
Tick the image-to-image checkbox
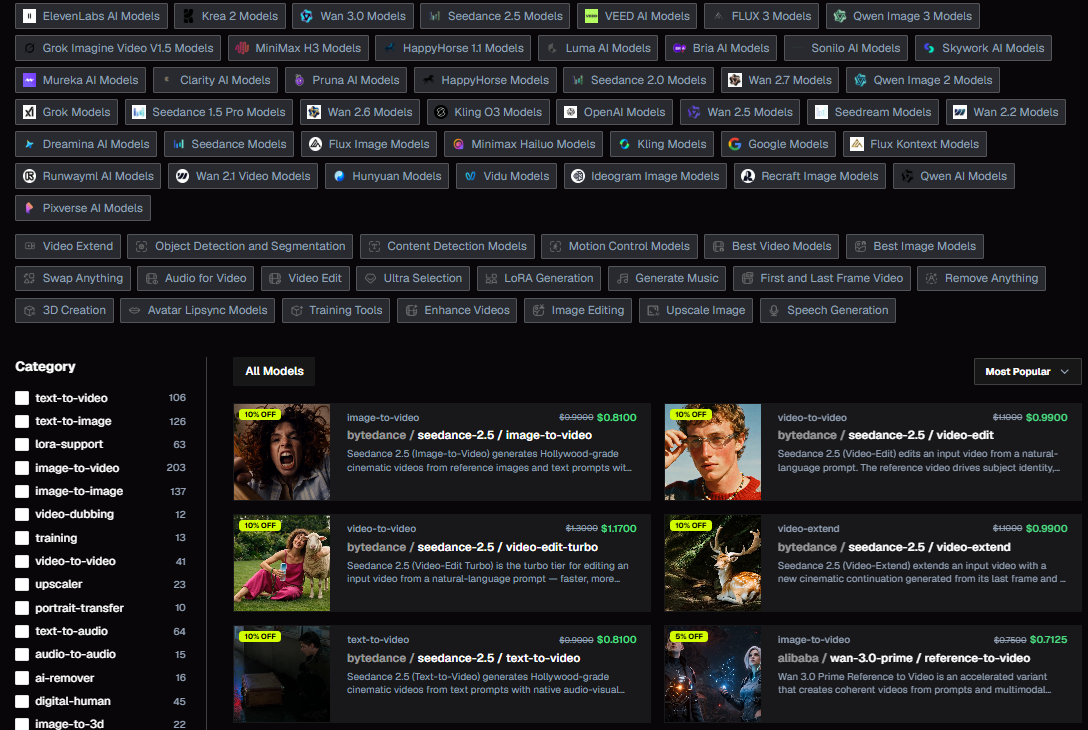click(x=22, y=491)
